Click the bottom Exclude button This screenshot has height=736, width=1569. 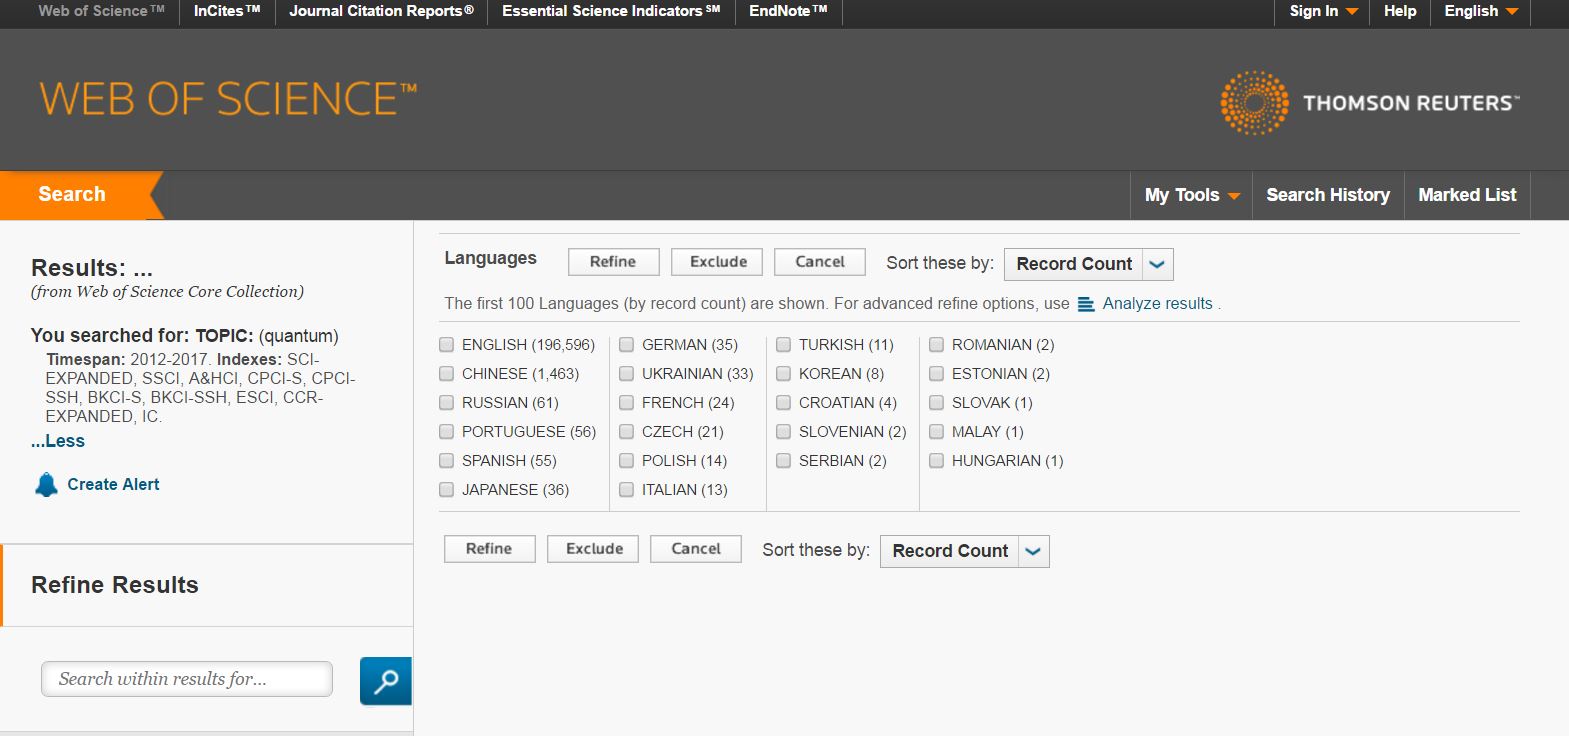coord(594,549)
